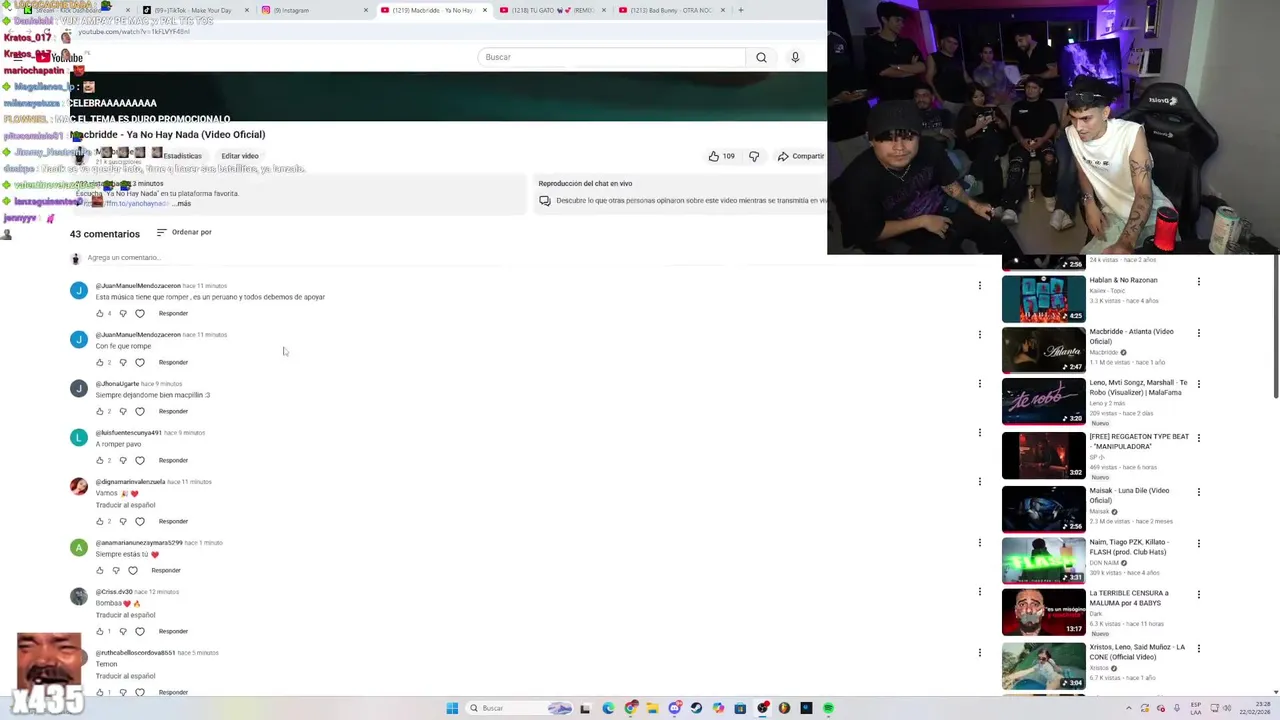Translate the 'Vamos' comment to Spanish

(125, 505)
